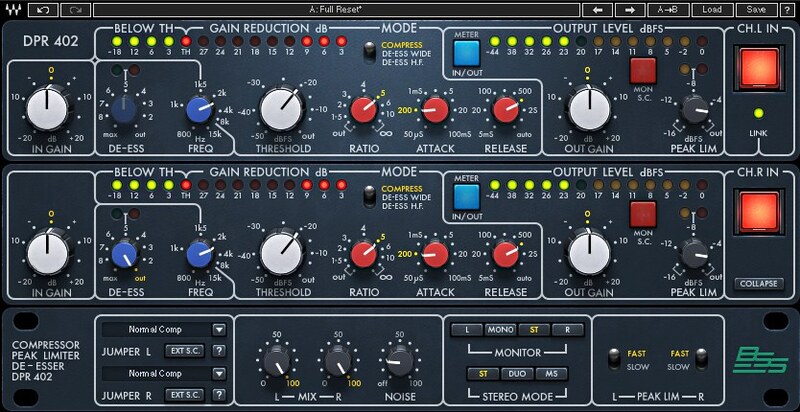Click the L MIX knob
800x412 pixels.
pyautogui.click(x=277, y=363)
